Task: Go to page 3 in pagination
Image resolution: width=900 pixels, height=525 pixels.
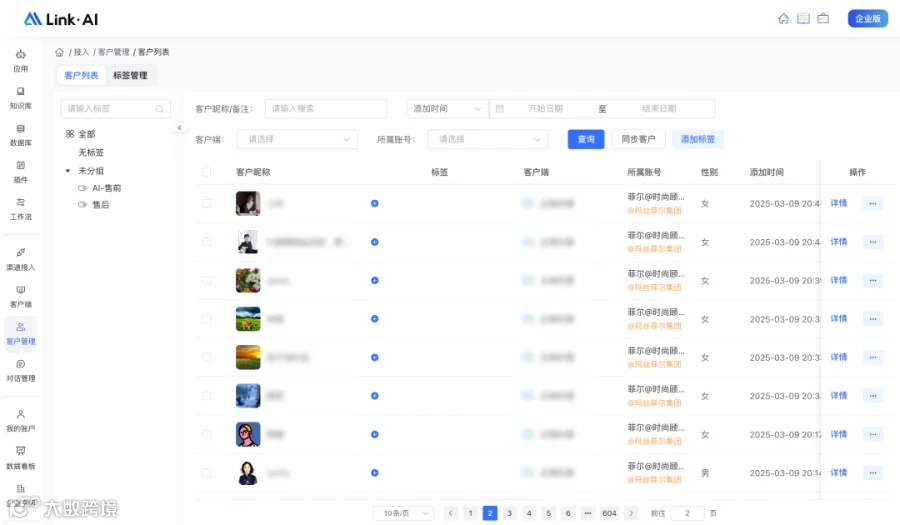Action: pyautogui.click(x=509, y=513)
